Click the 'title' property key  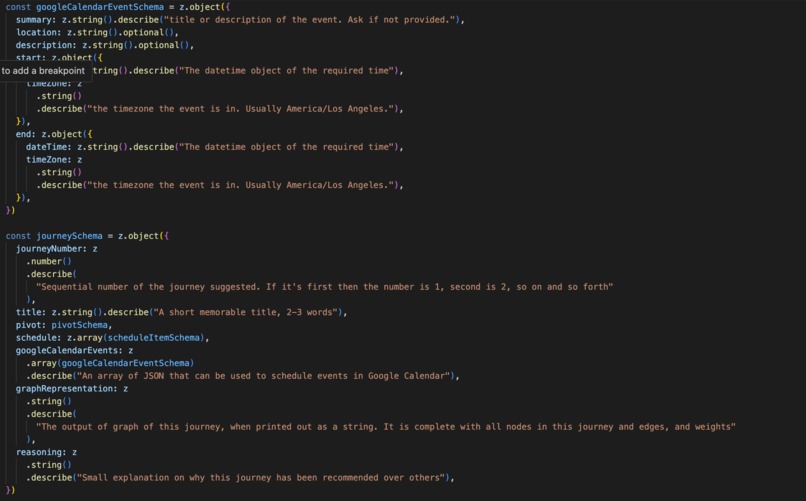click(x=29, y=312)
